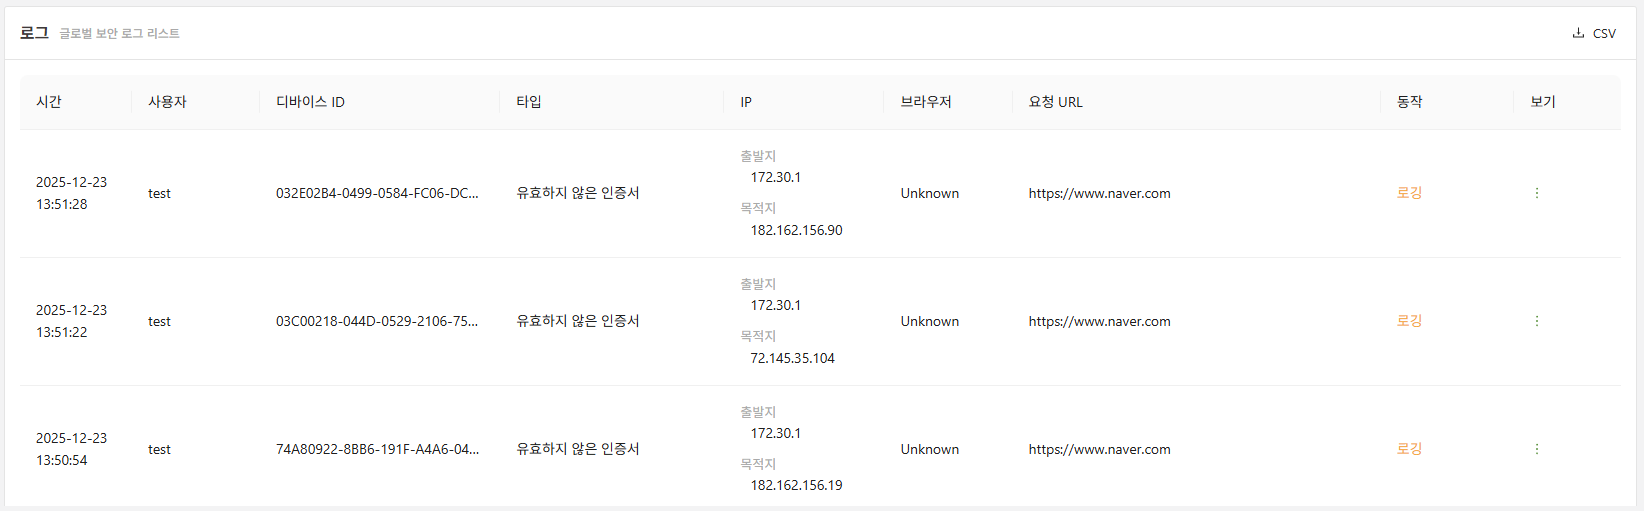Click the 로깅 action in second row
This screenshot has height=511, width=1644.
(1409, 321)
